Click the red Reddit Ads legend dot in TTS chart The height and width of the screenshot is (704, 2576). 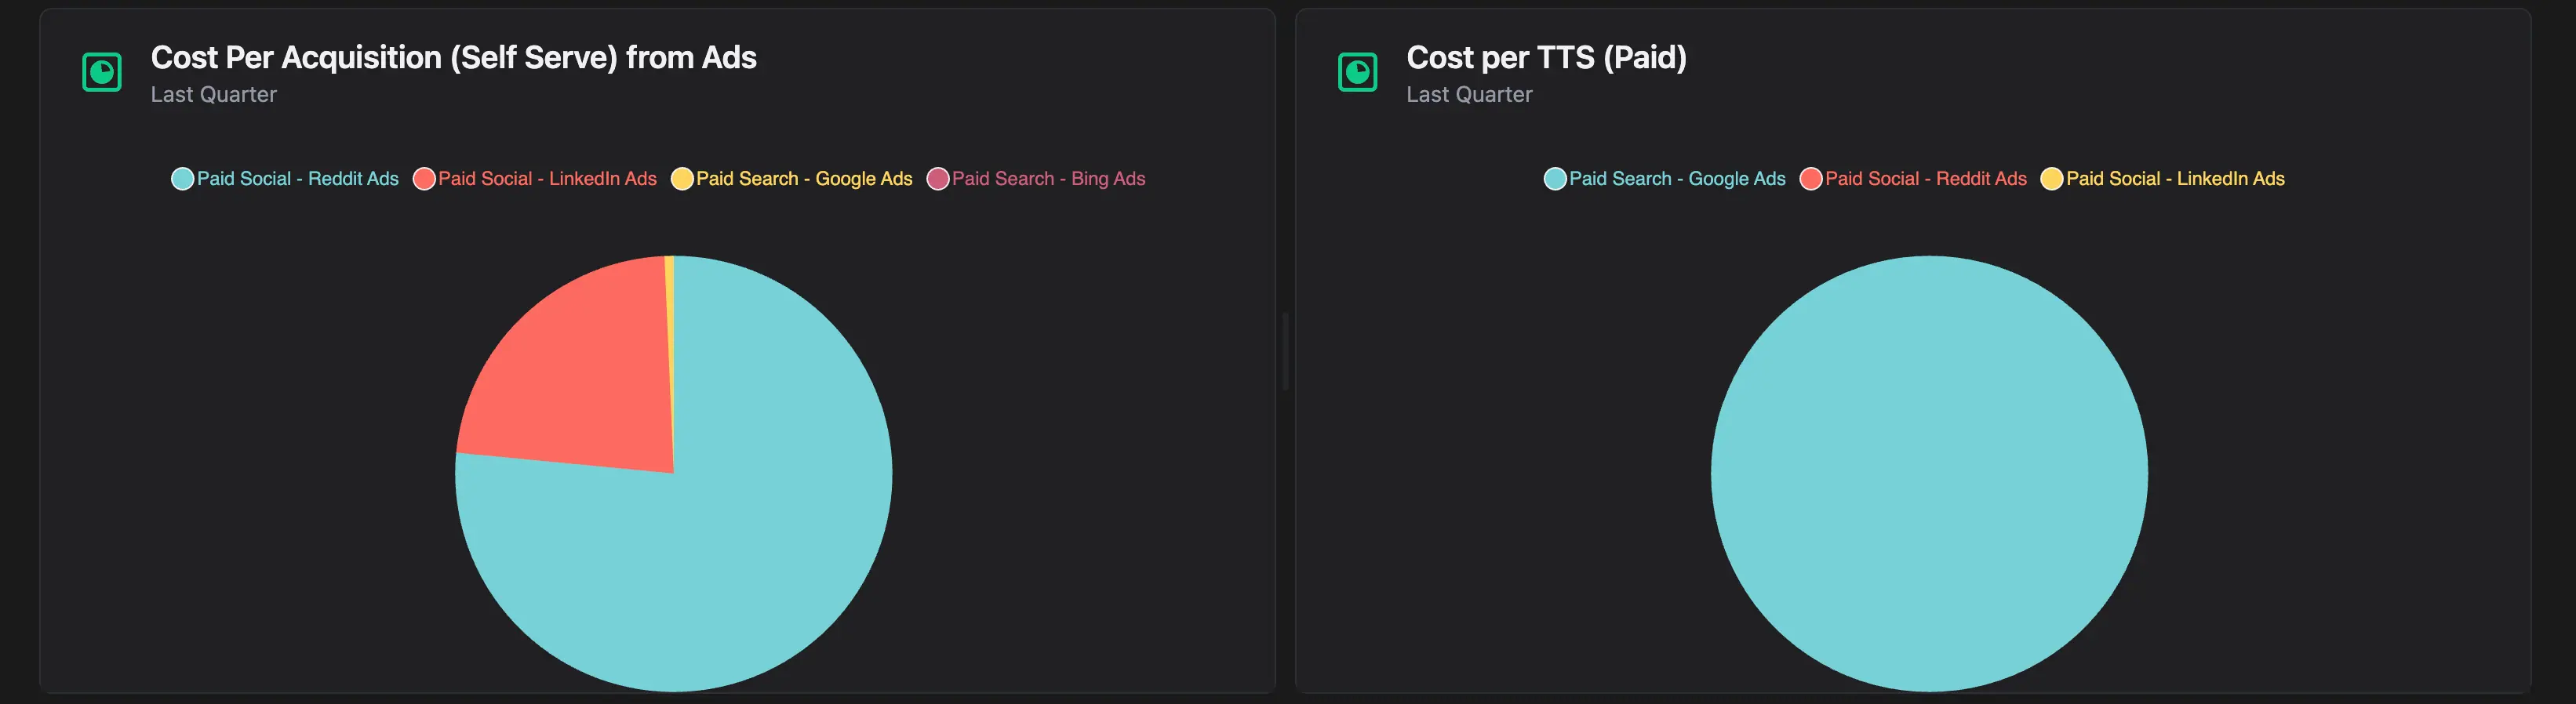1811,179
